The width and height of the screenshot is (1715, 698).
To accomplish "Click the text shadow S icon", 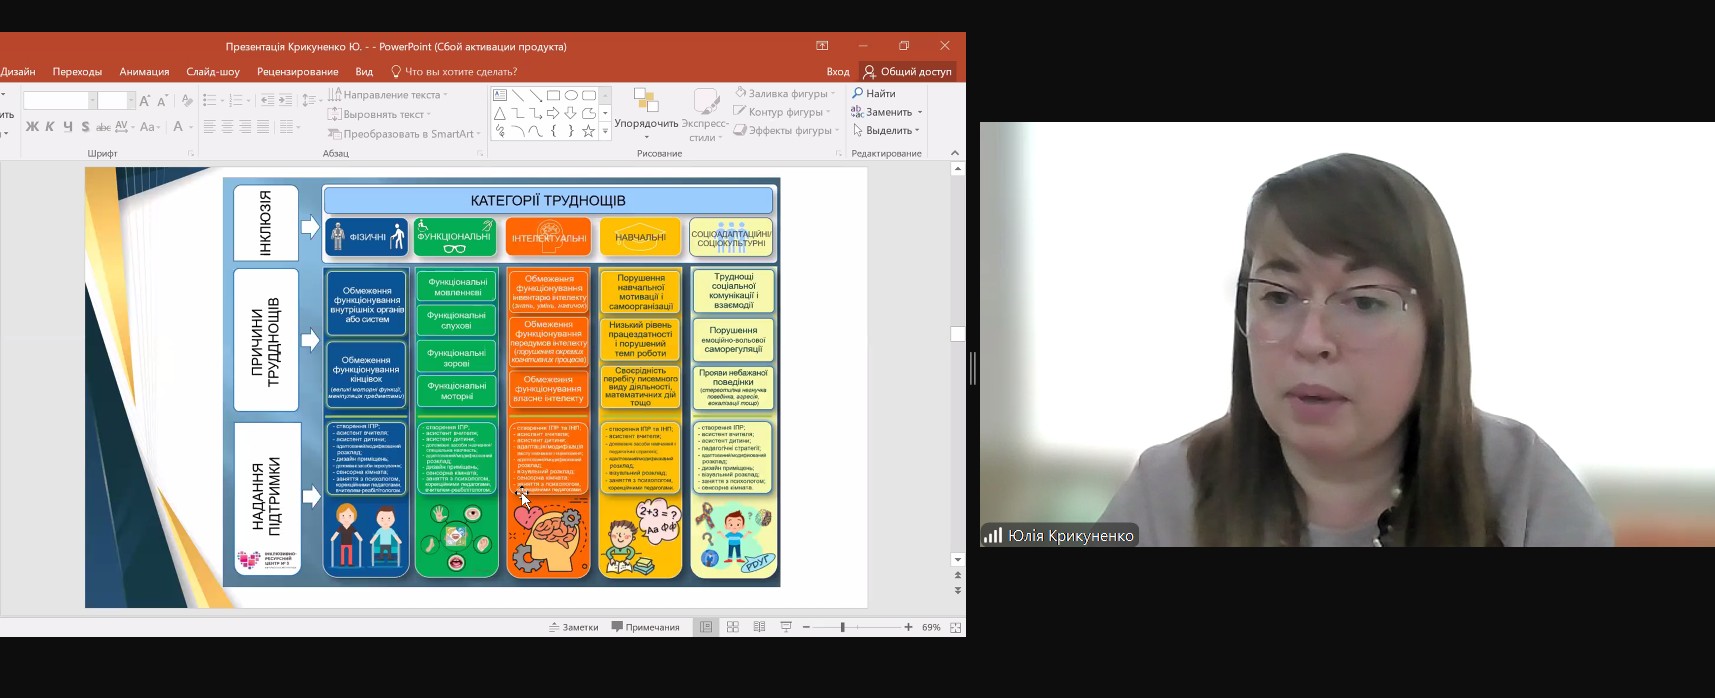I will pos(85,127).
